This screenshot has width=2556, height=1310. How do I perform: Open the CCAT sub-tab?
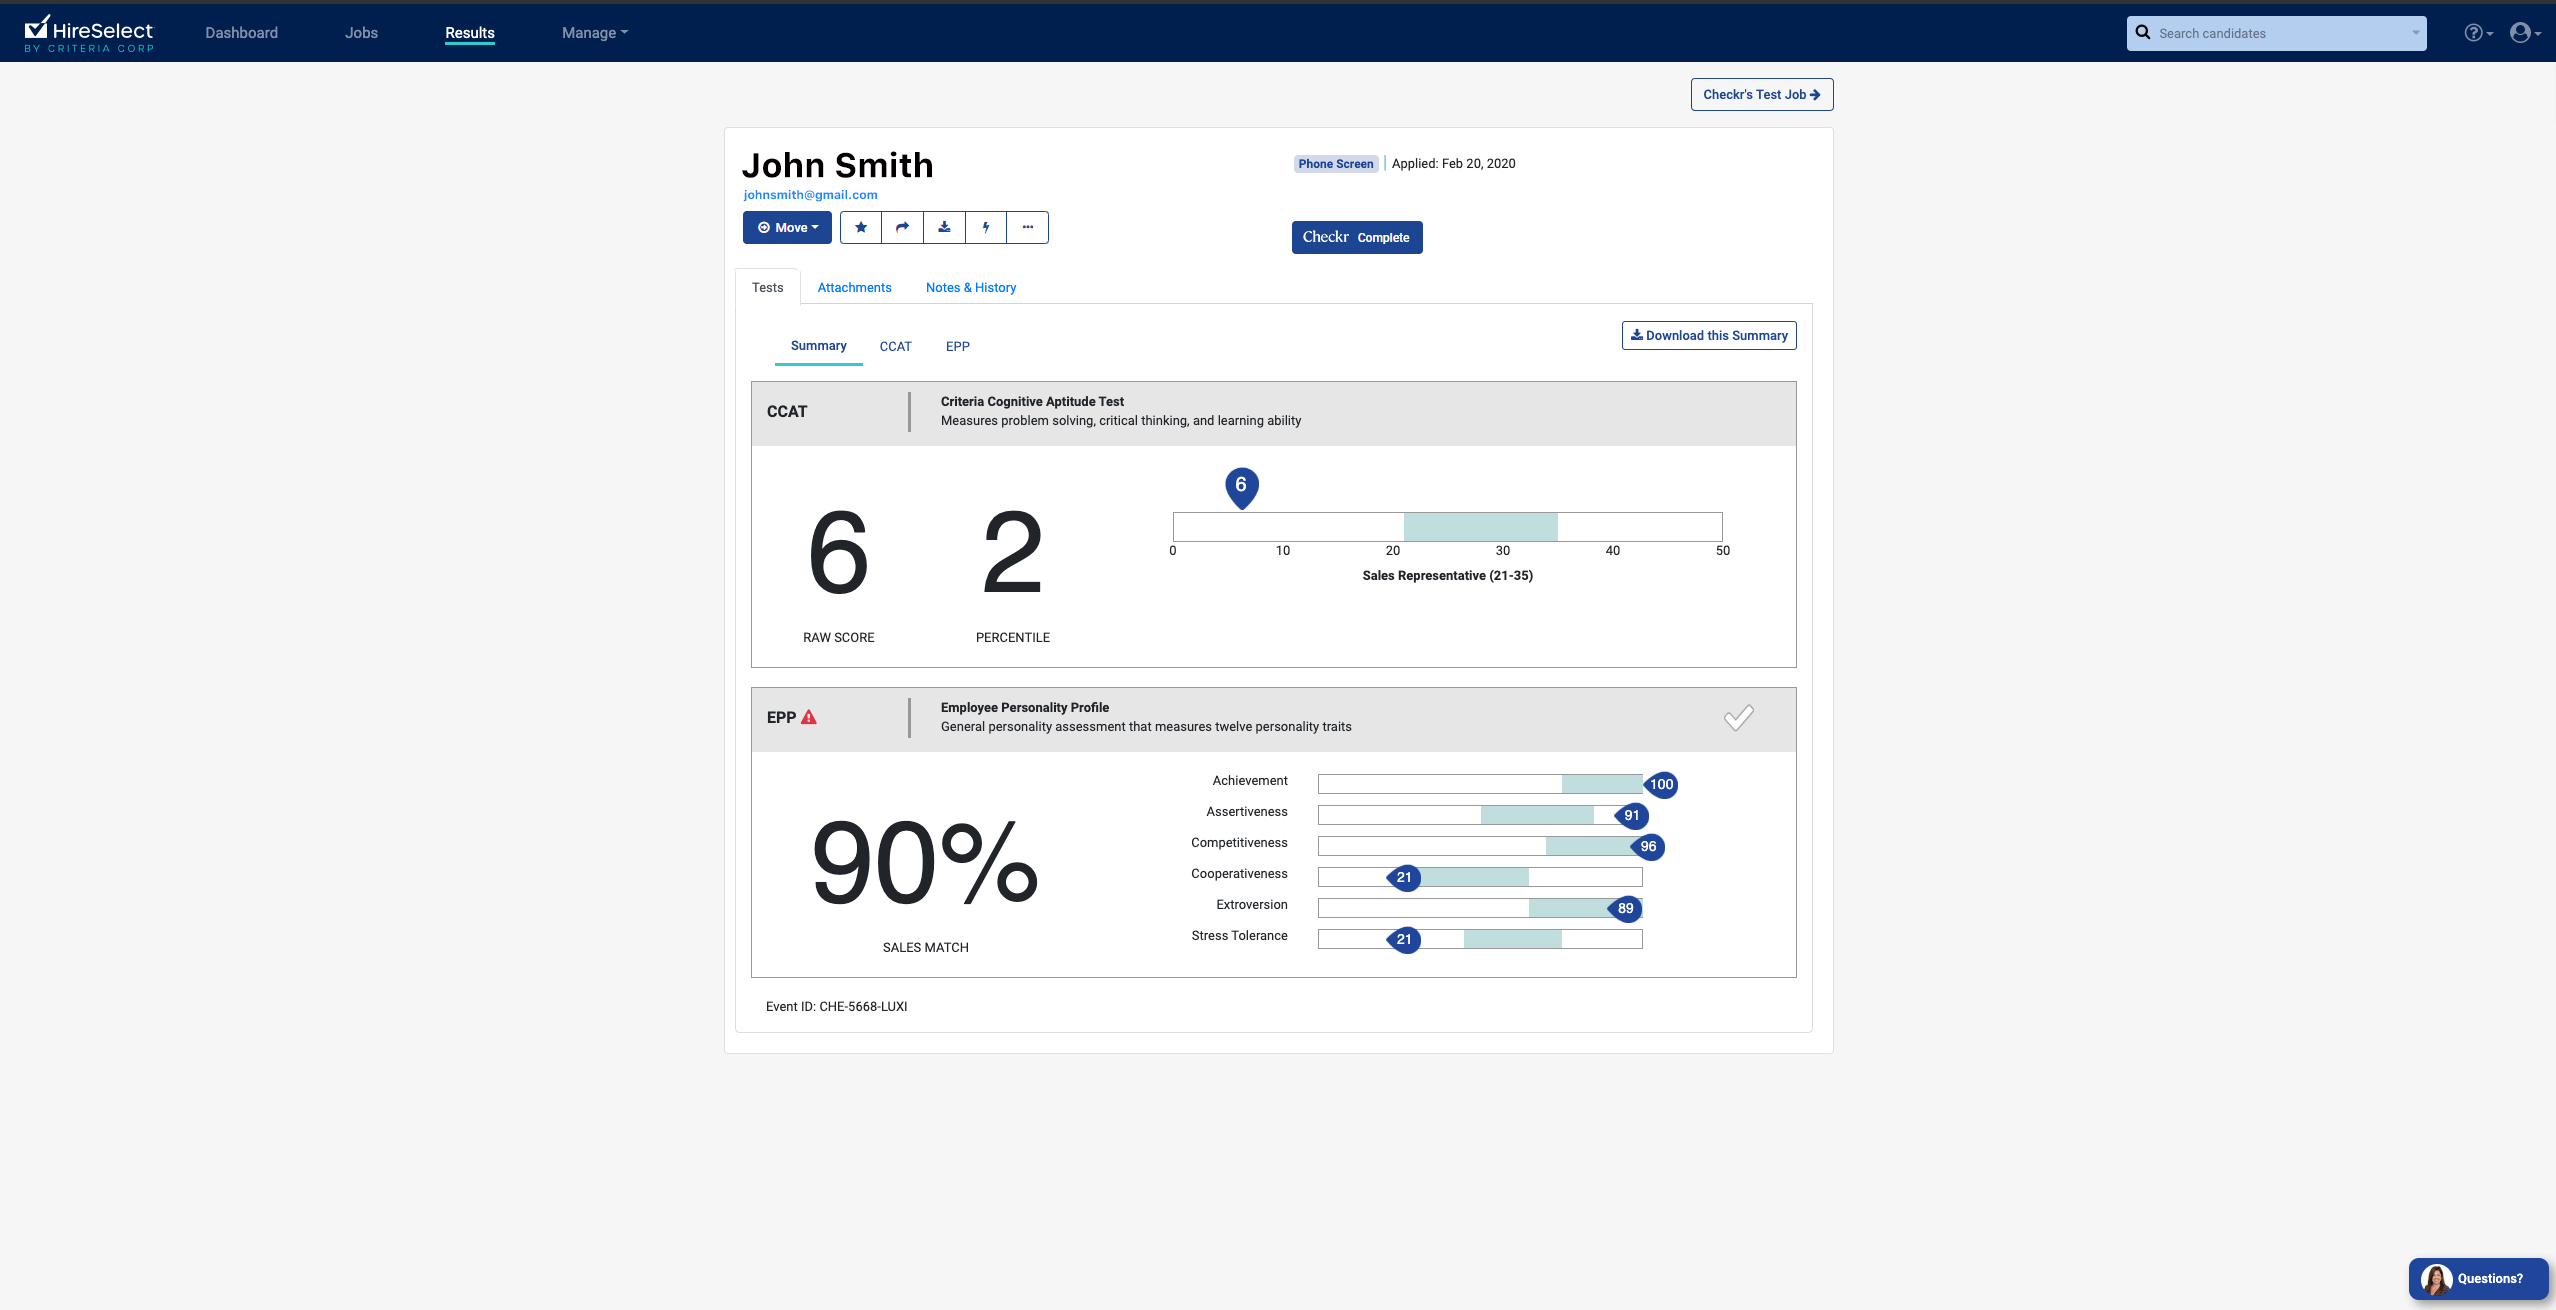(895, 346)
